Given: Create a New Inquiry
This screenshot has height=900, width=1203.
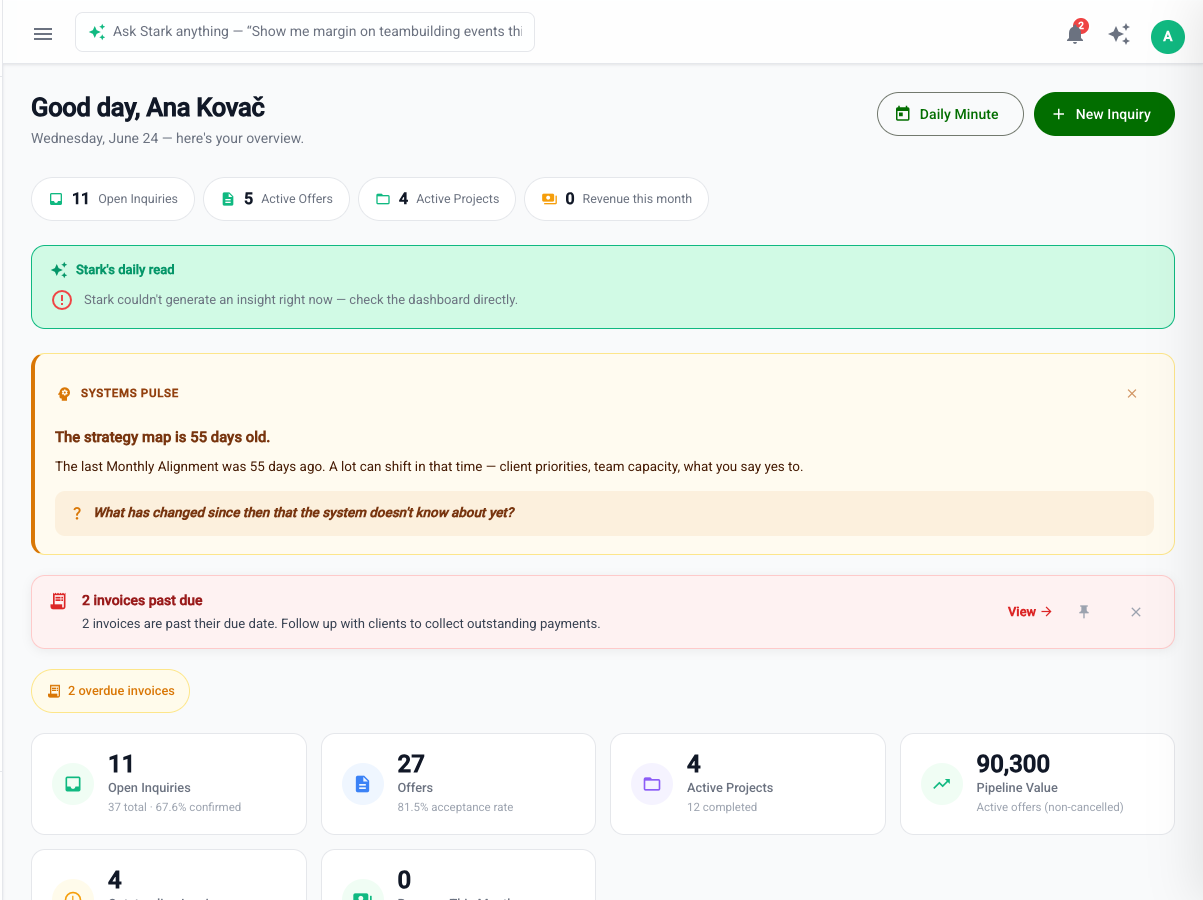Looking at the screenshot, I should [1104, 114].
